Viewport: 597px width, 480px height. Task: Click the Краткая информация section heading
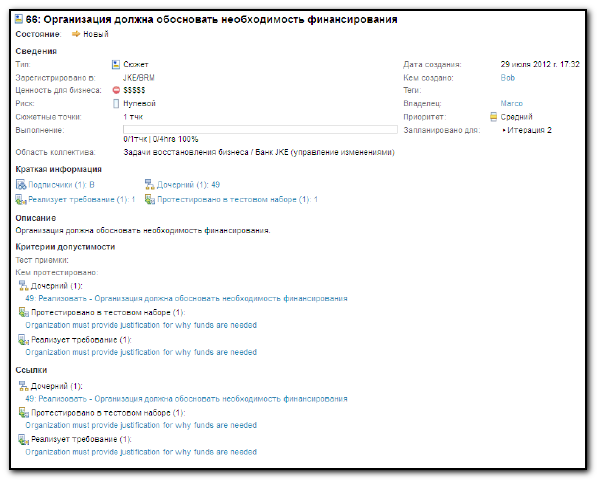coord(58,169)
